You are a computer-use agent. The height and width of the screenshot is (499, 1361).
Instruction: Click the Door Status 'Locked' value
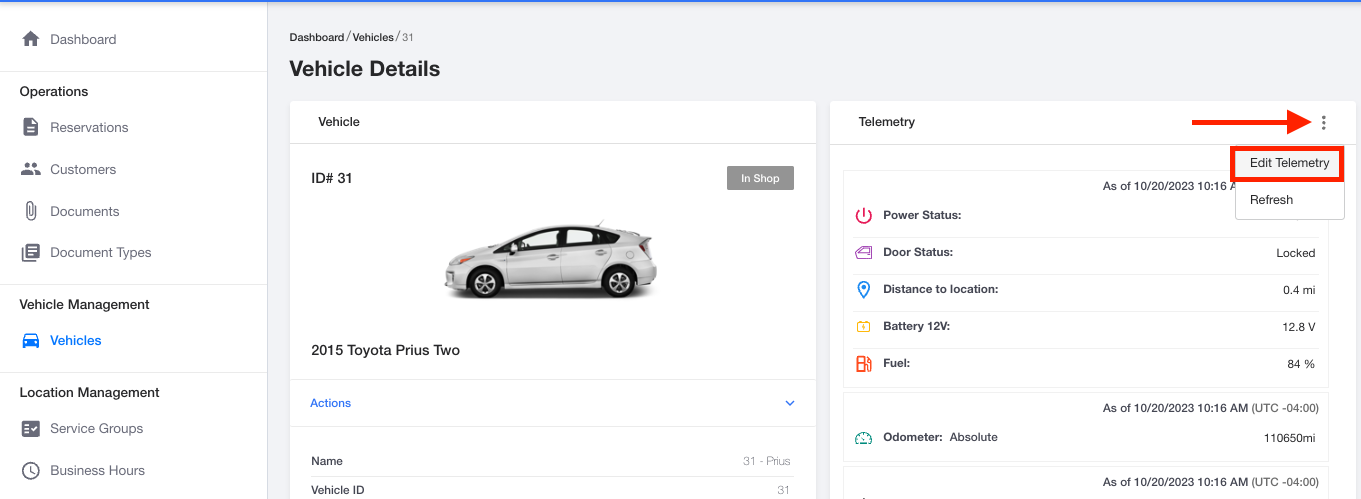1296,253
